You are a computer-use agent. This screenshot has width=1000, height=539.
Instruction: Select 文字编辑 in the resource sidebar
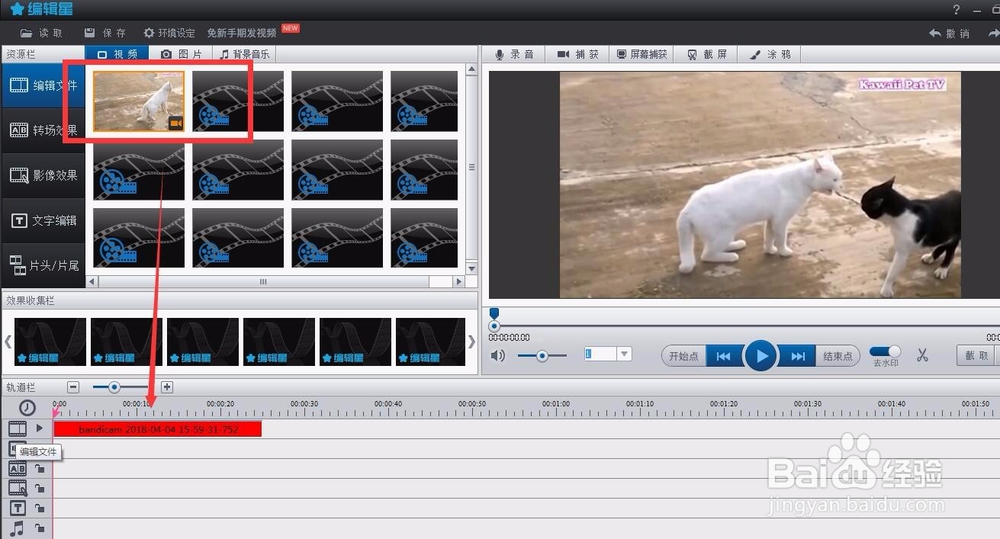pos(43,220)
